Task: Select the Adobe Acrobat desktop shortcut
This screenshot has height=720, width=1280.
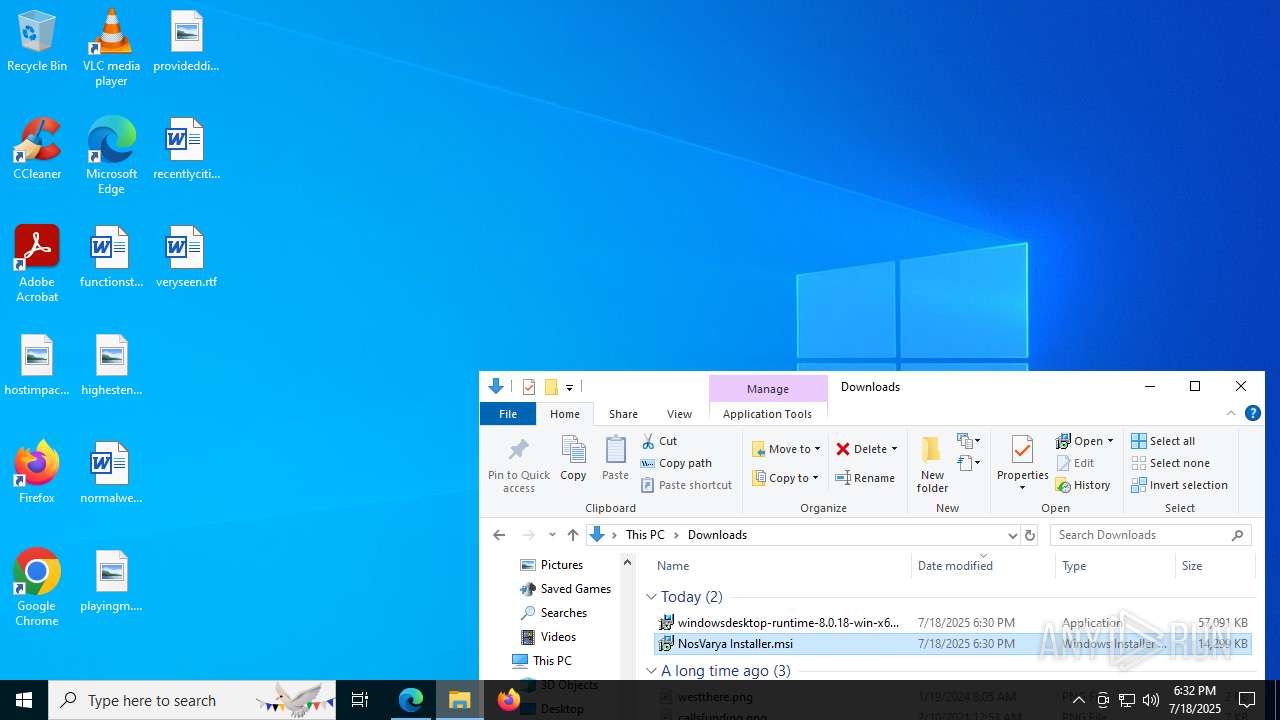Action: [37, 264]
